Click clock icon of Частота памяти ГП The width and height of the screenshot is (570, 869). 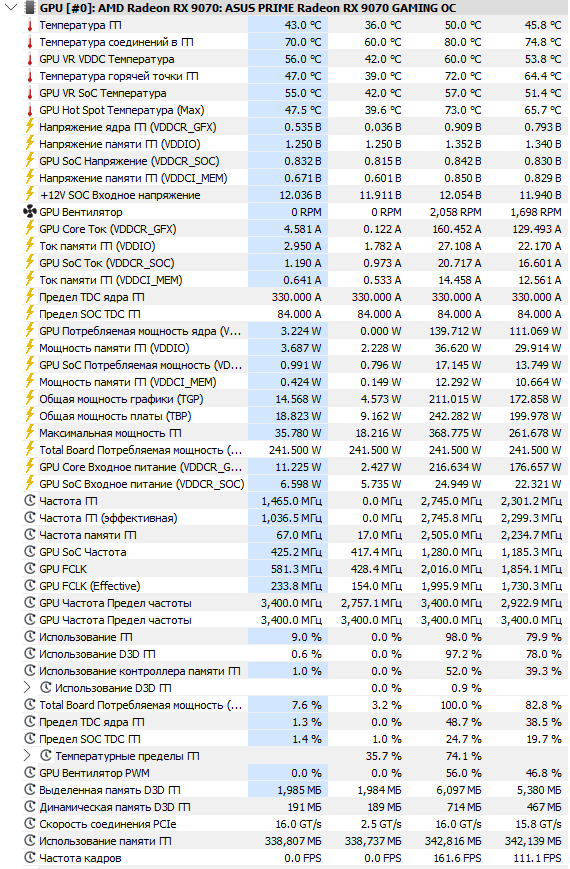[x=30, y=535]
